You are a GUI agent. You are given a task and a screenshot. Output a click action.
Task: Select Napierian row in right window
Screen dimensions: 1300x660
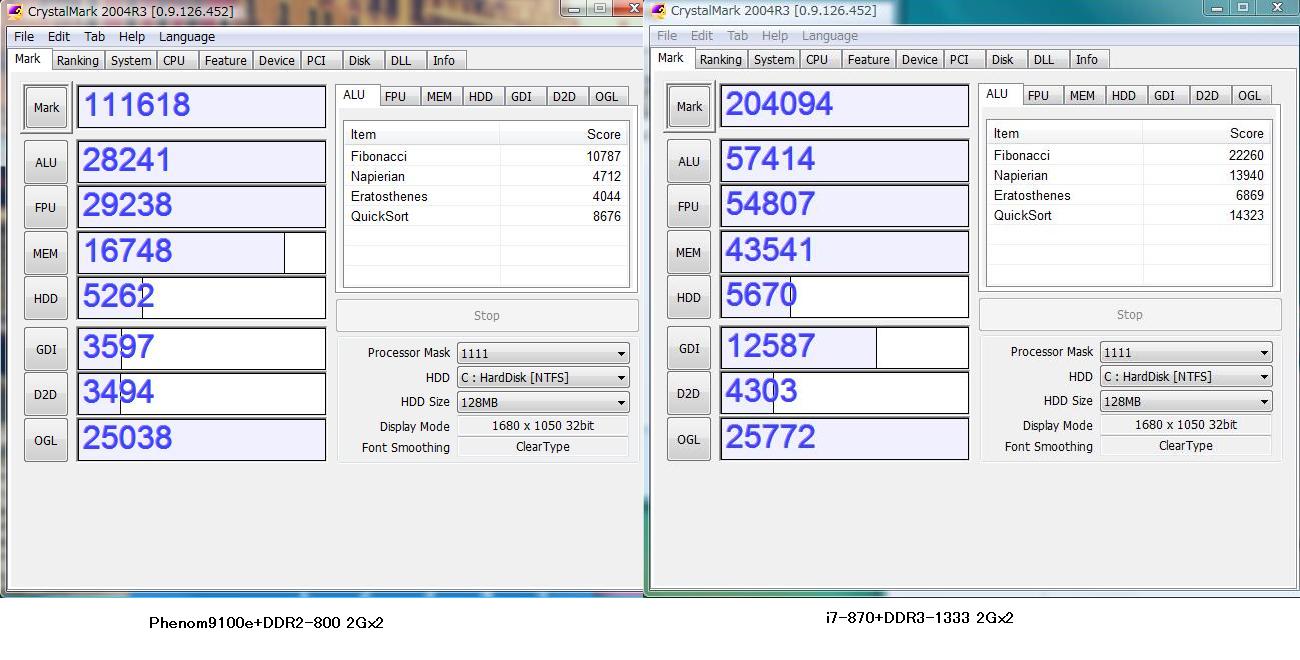(1129, 175)
